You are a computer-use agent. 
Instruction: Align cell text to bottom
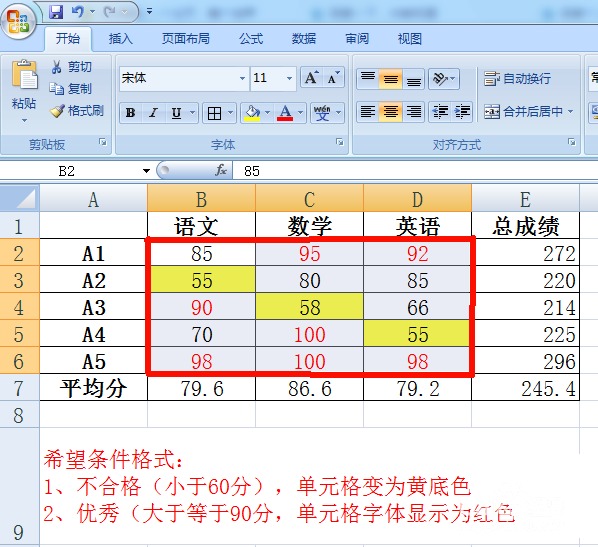click(413, 79)
